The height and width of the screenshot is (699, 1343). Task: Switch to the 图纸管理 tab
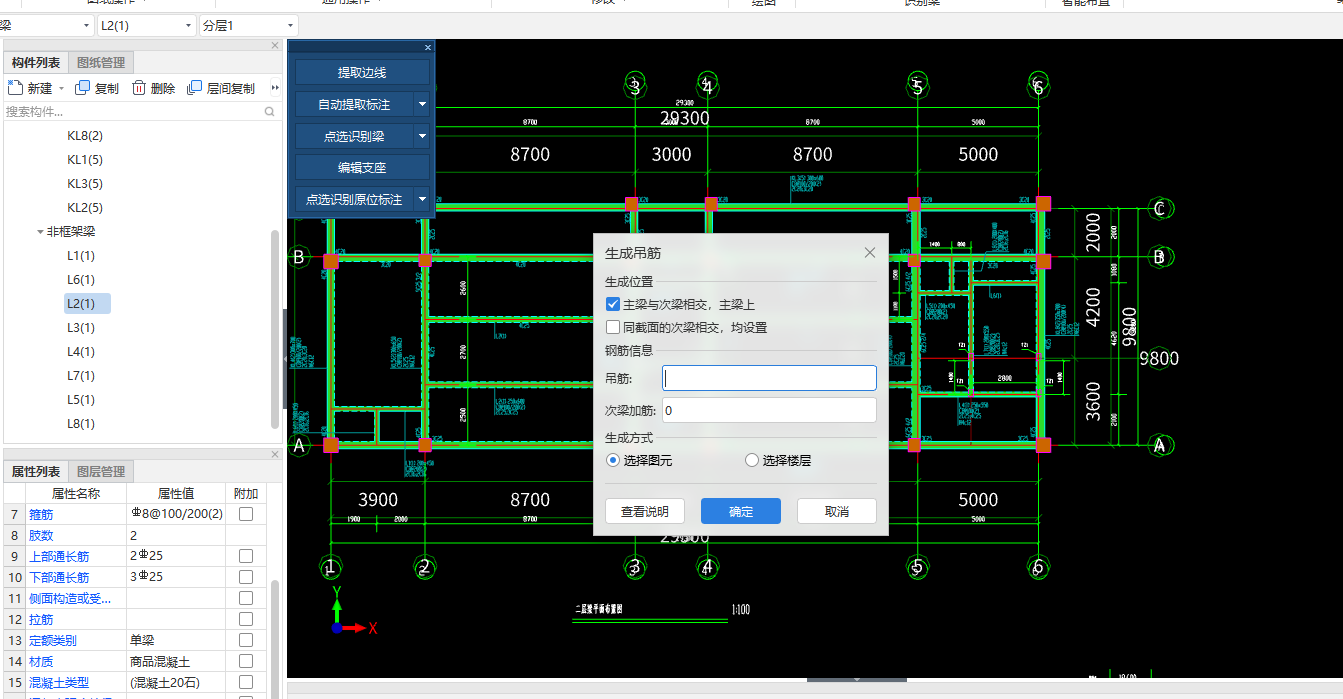(x=101, y=63)
